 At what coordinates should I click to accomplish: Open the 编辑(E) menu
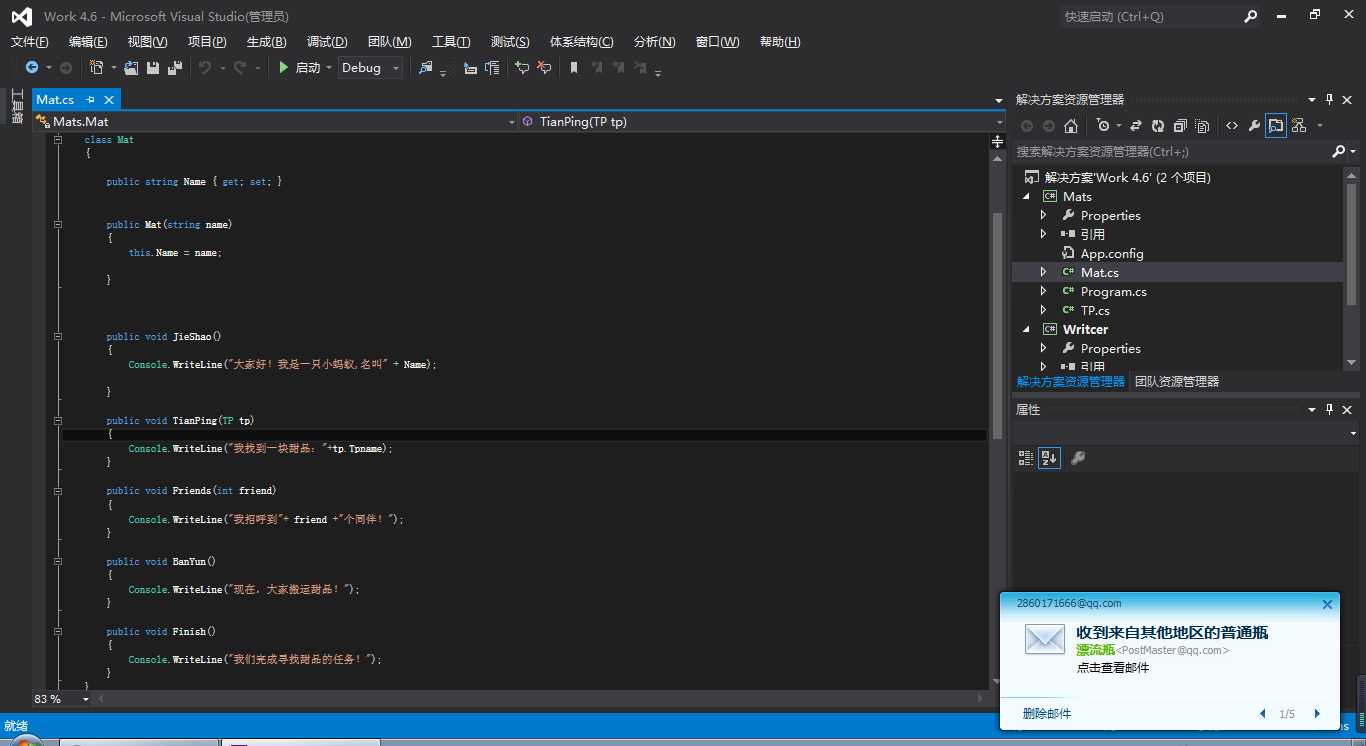88,41
